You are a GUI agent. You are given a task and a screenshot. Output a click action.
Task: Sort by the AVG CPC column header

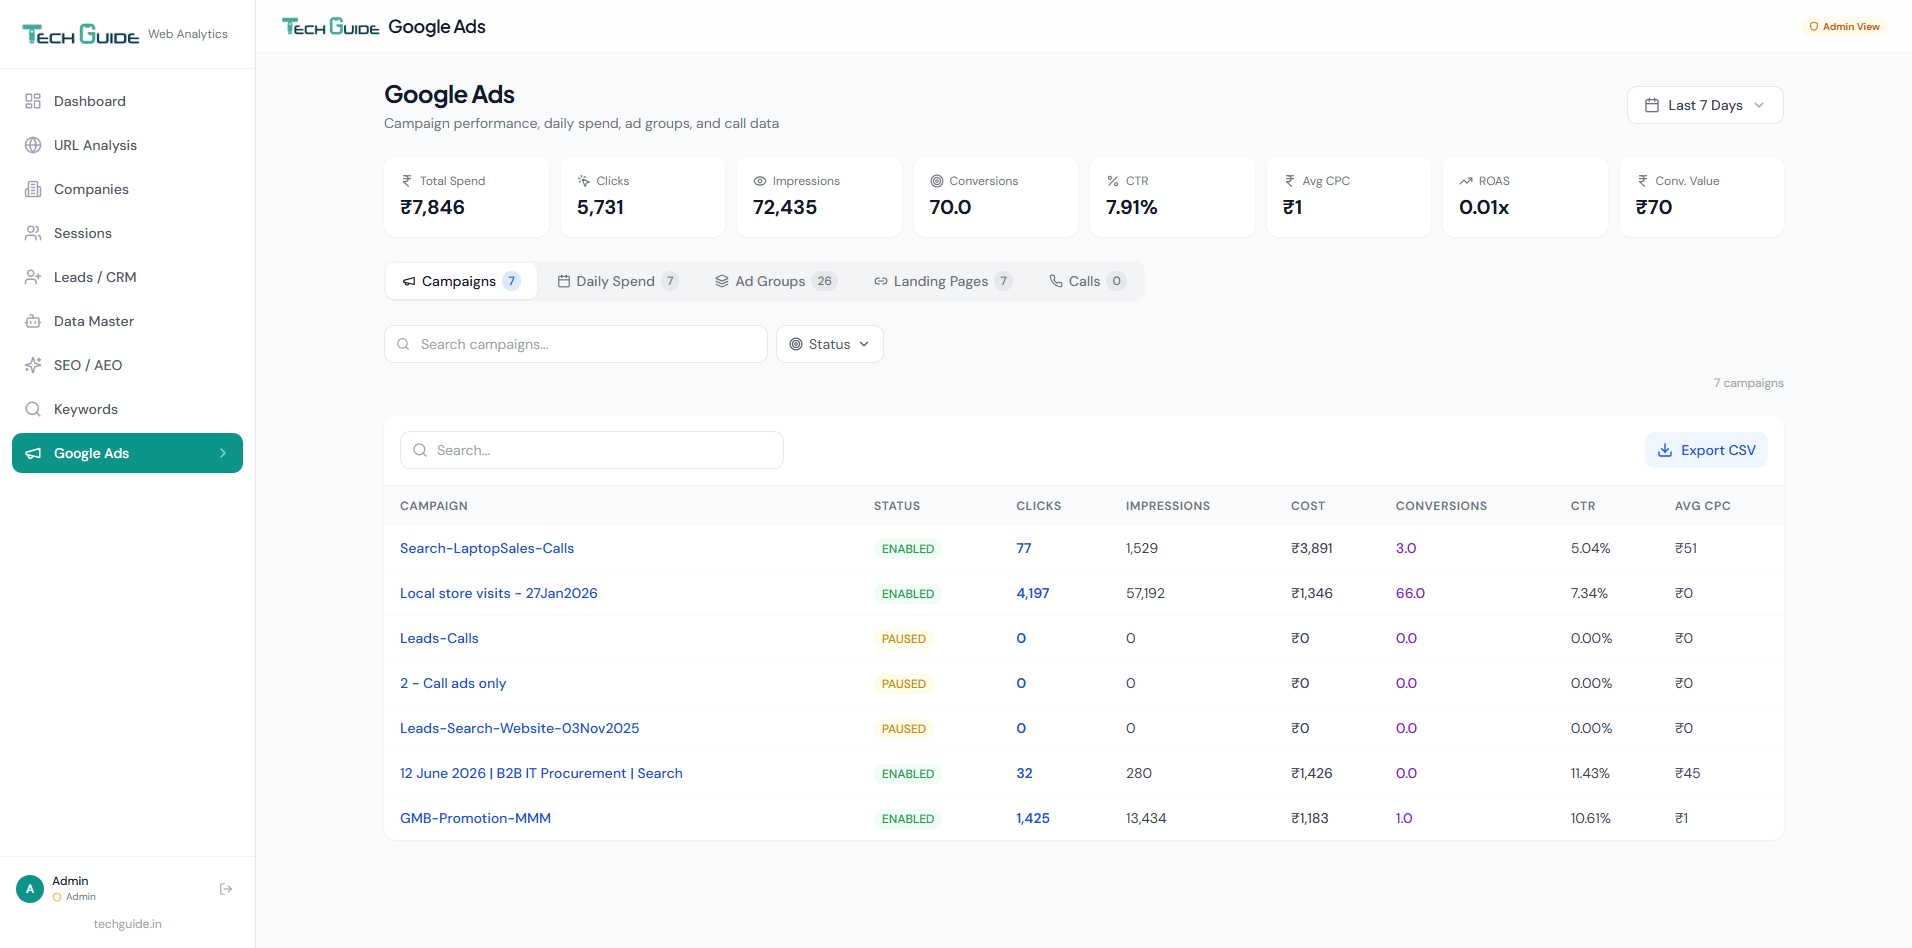(1703, 506)
